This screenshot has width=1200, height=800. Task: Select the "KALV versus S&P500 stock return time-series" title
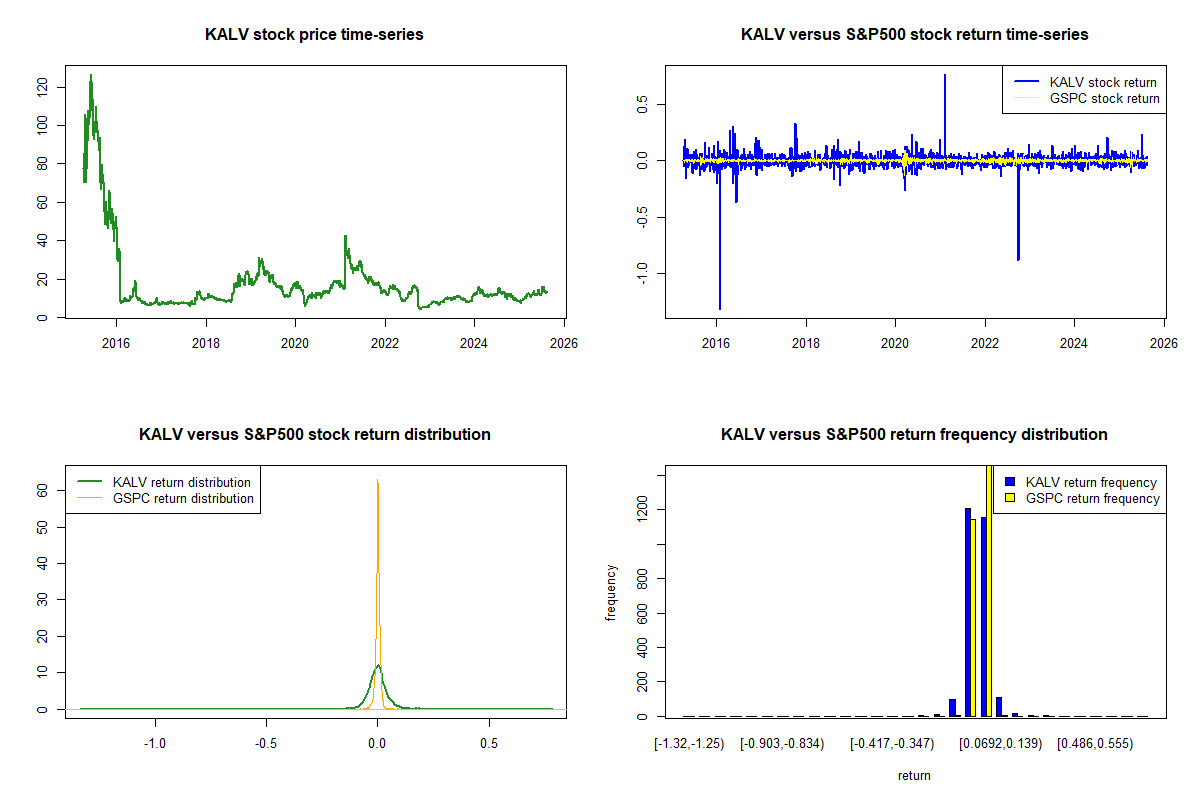[914, 35]
